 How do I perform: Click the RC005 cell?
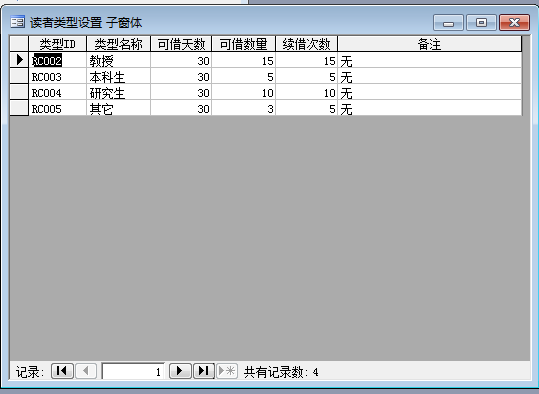click(57, 108)
